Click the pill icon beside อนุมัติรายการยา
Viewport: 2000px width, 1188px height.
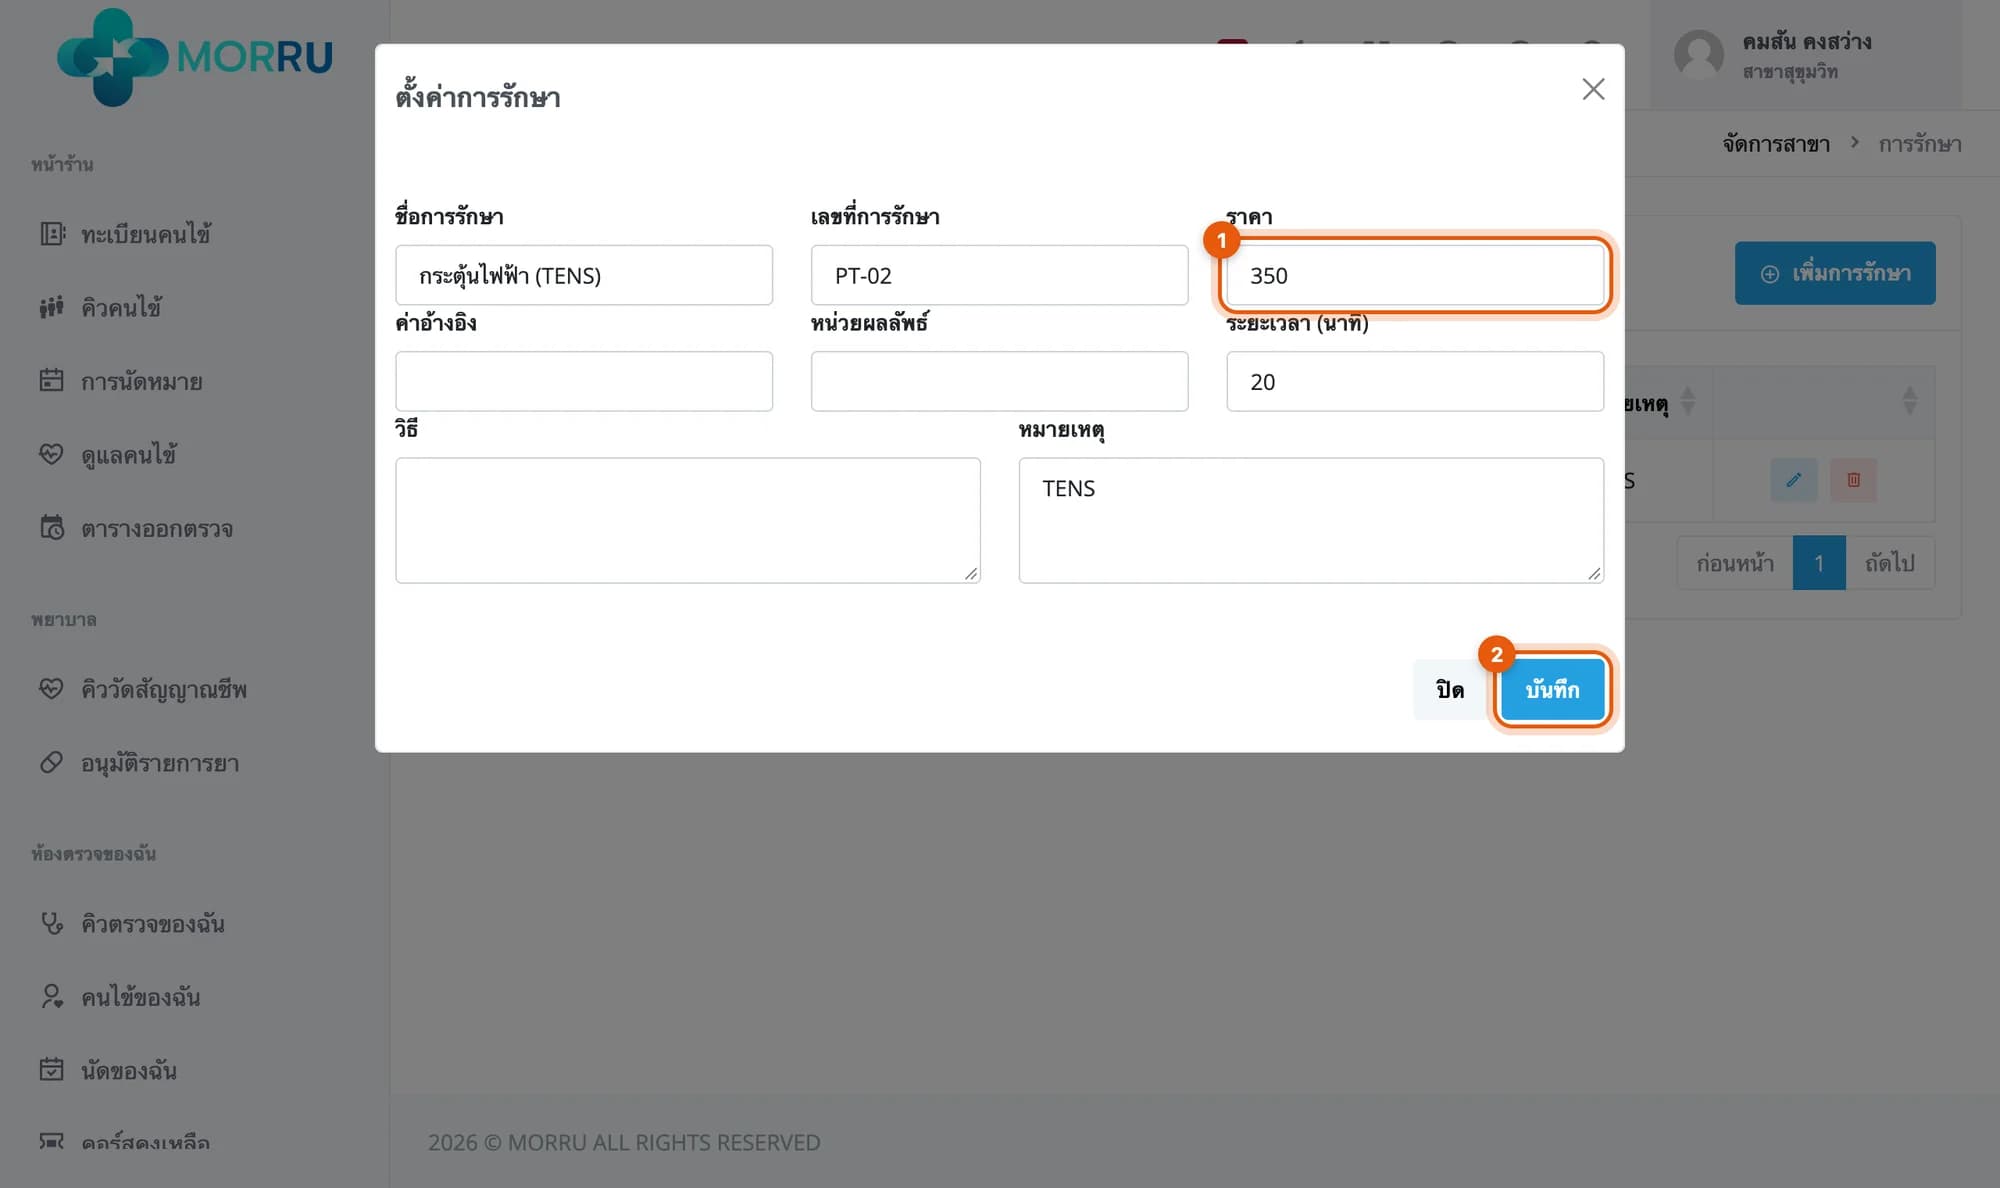point(52,762)
